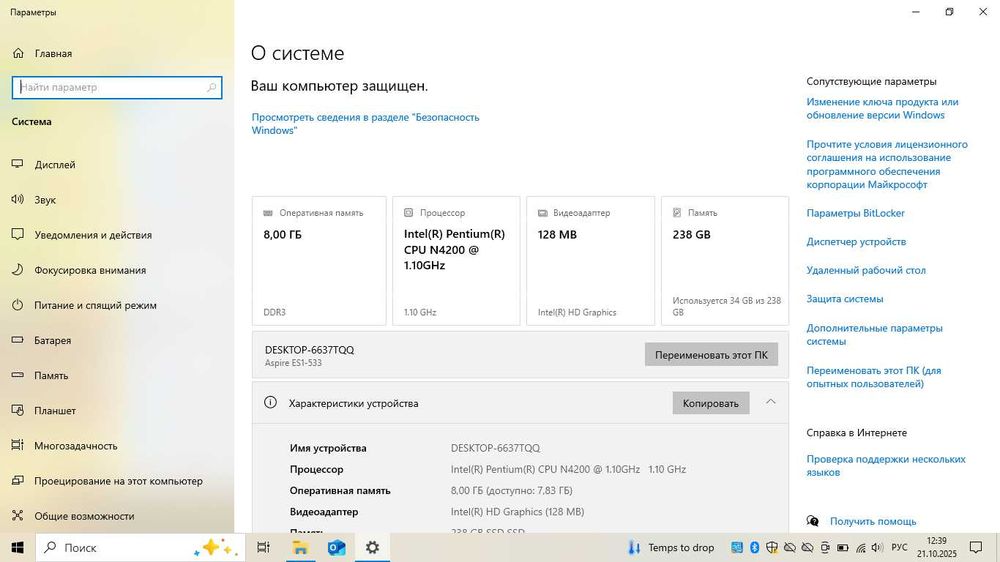Open Переименовать этот ПК (для опытных пользователей) link

tap(873, 377)
